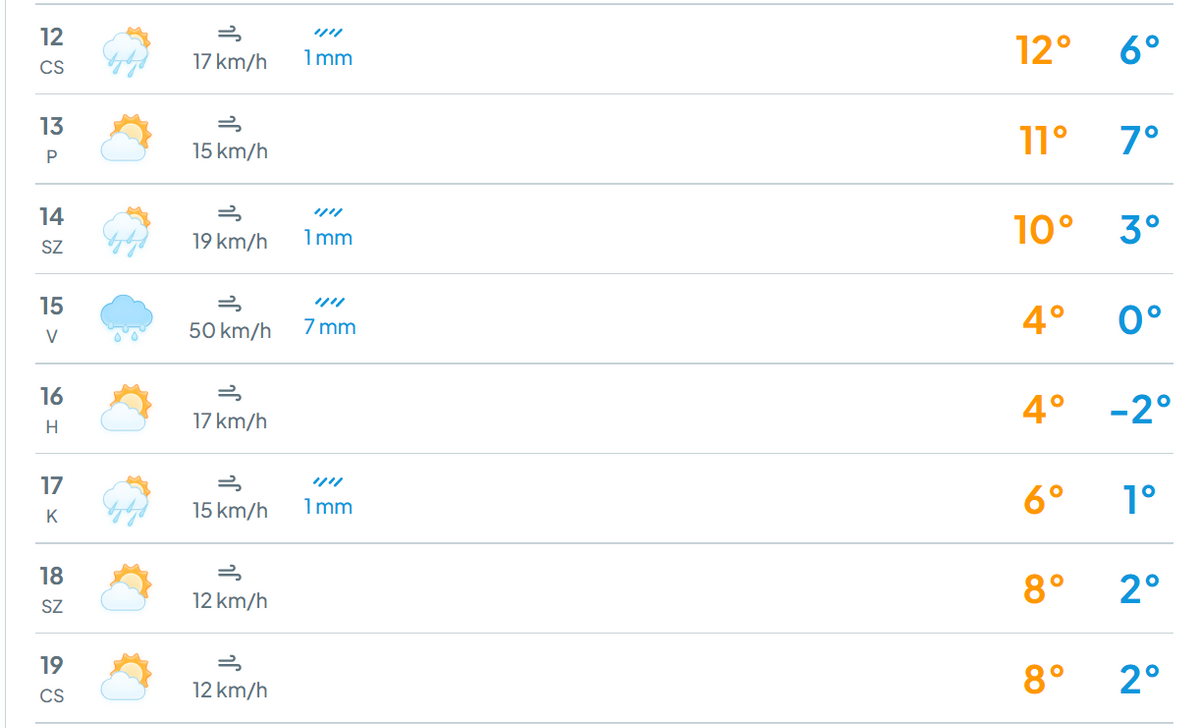Click the partly cloudy icon for day 19
Viewport: 1200px width, 728px height.
pos(126,677)
